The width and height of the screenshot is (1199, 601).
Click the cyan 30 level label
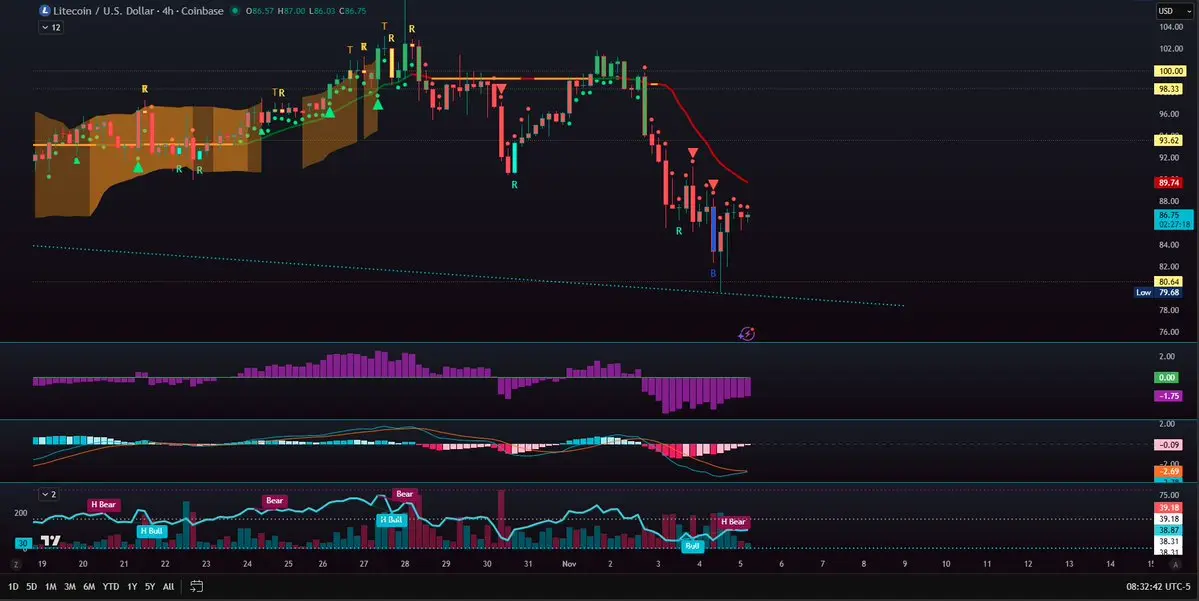point(23,544)
